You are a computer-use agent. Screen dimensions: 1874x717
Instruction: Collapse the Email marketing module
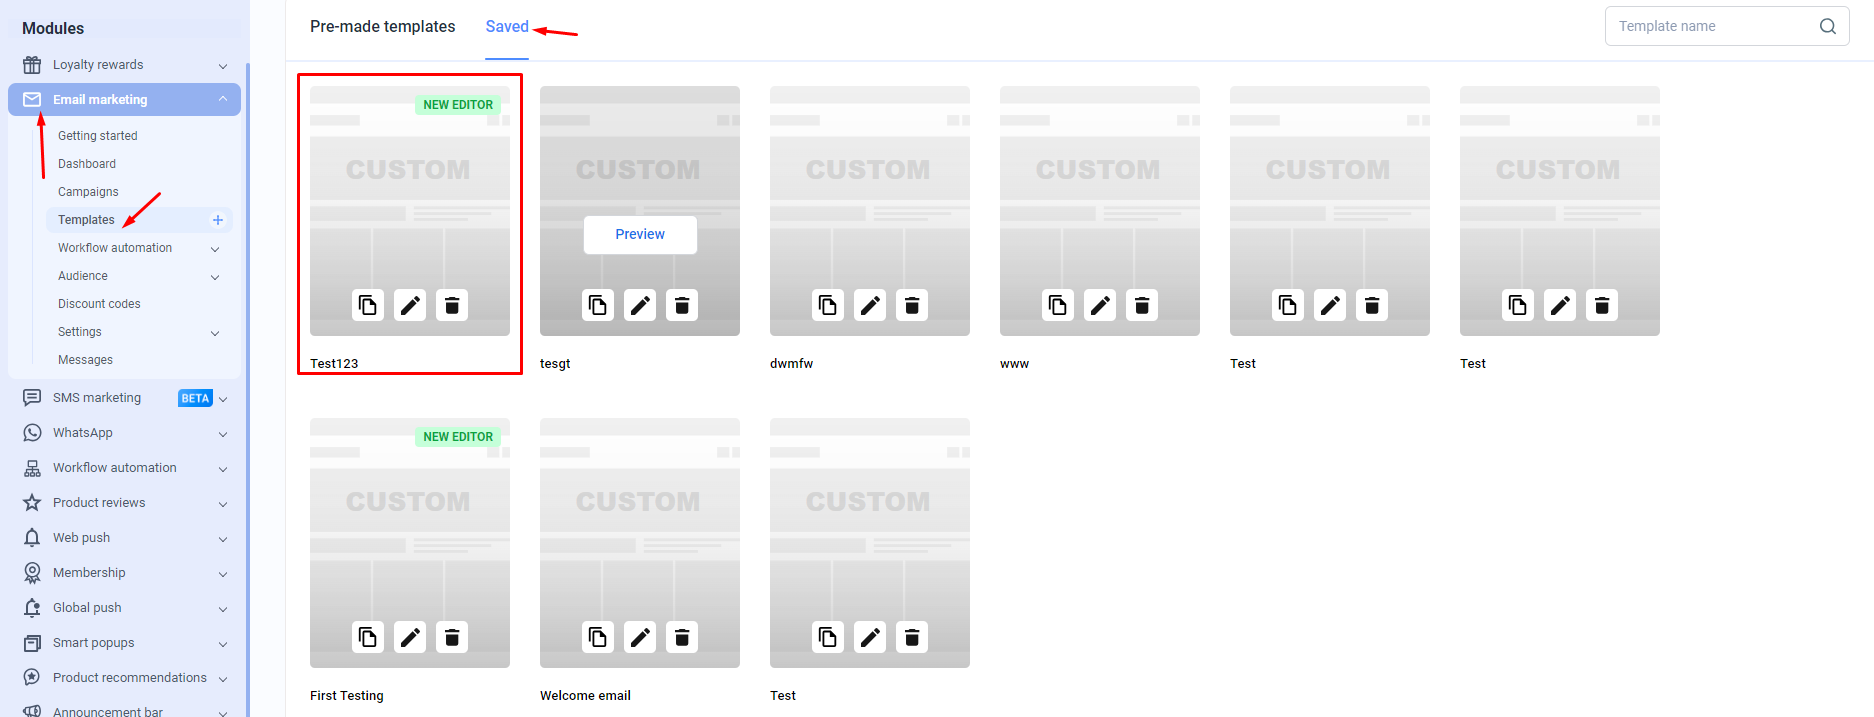(223, 99)
